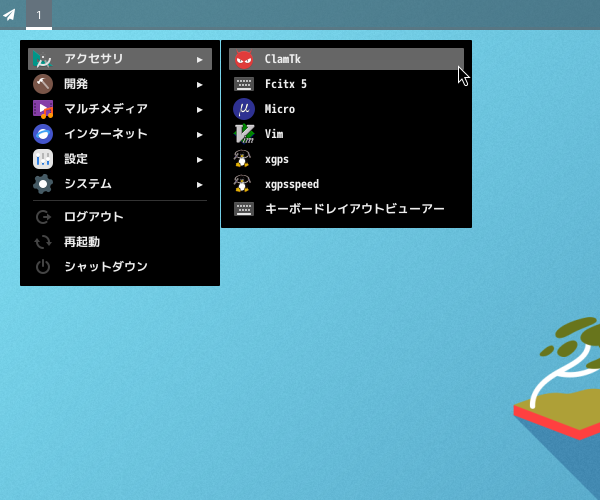Image resolution: width=600 pixels, height=500 pixels.
Task: Click the xgps penguin icon
Action: point(242,159)
